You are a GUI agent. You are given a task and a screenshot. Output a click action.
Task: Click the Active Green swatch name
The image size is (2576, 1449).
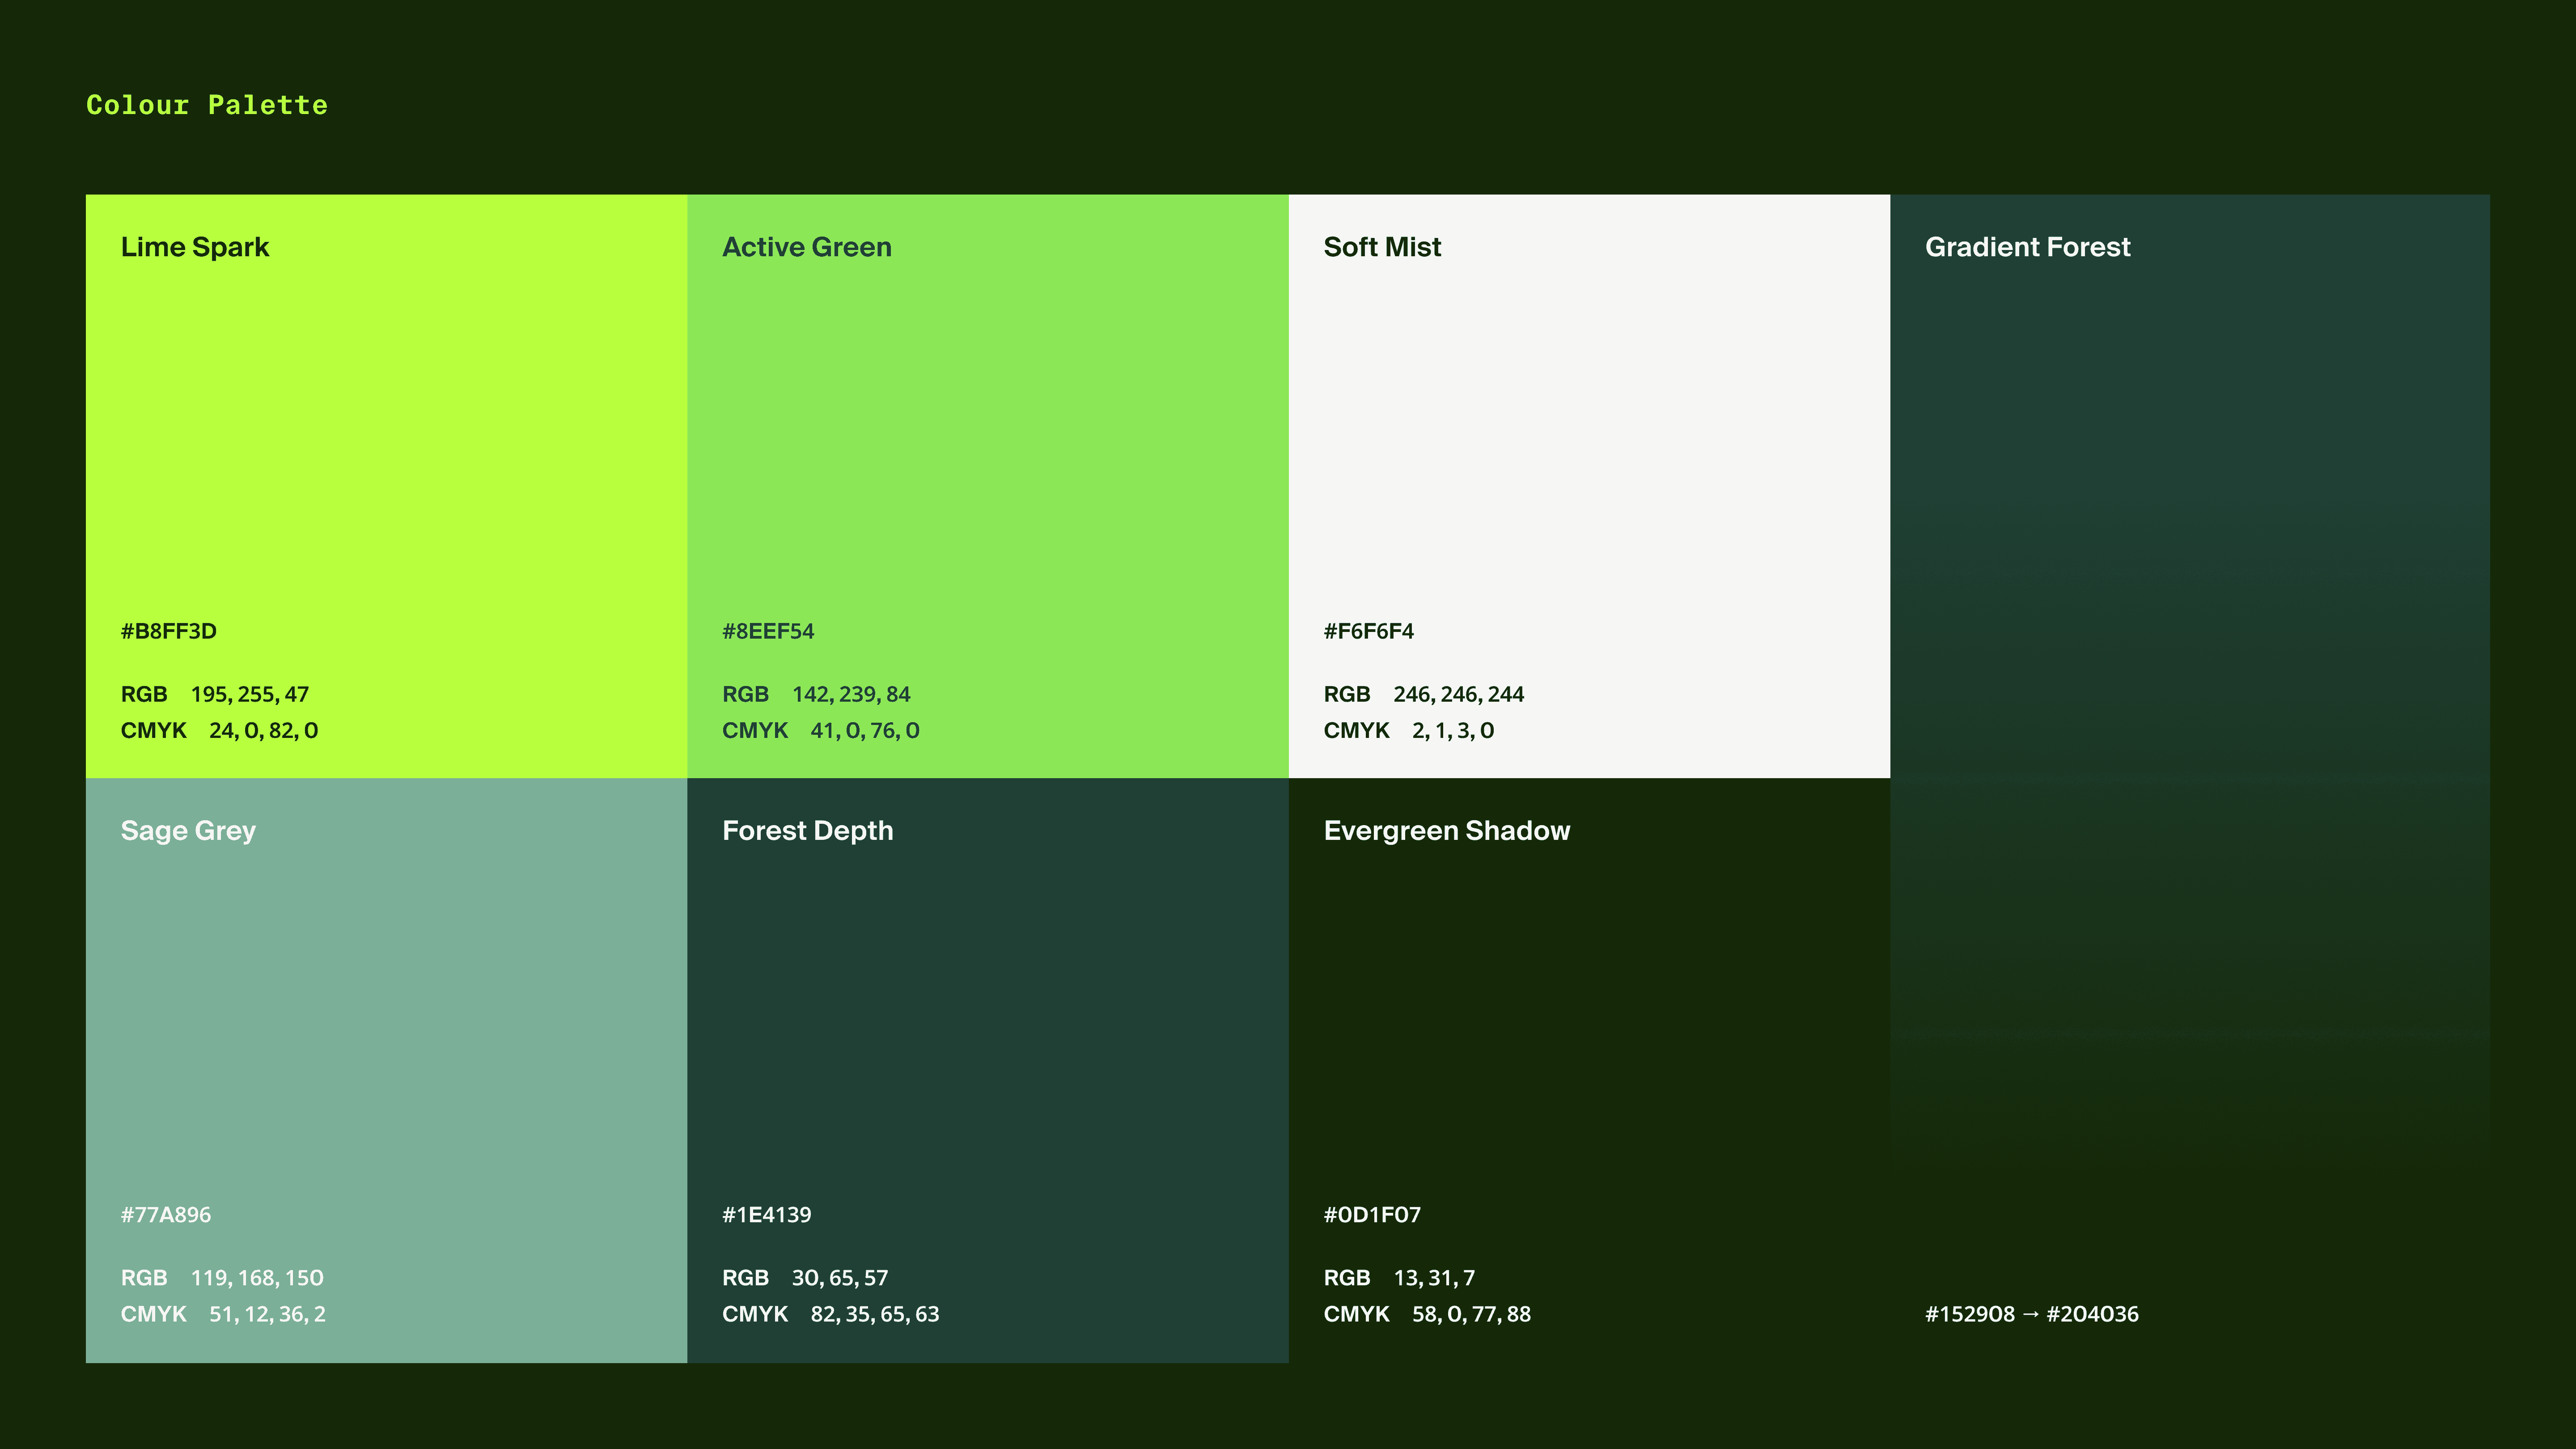[x=807, y=247]
